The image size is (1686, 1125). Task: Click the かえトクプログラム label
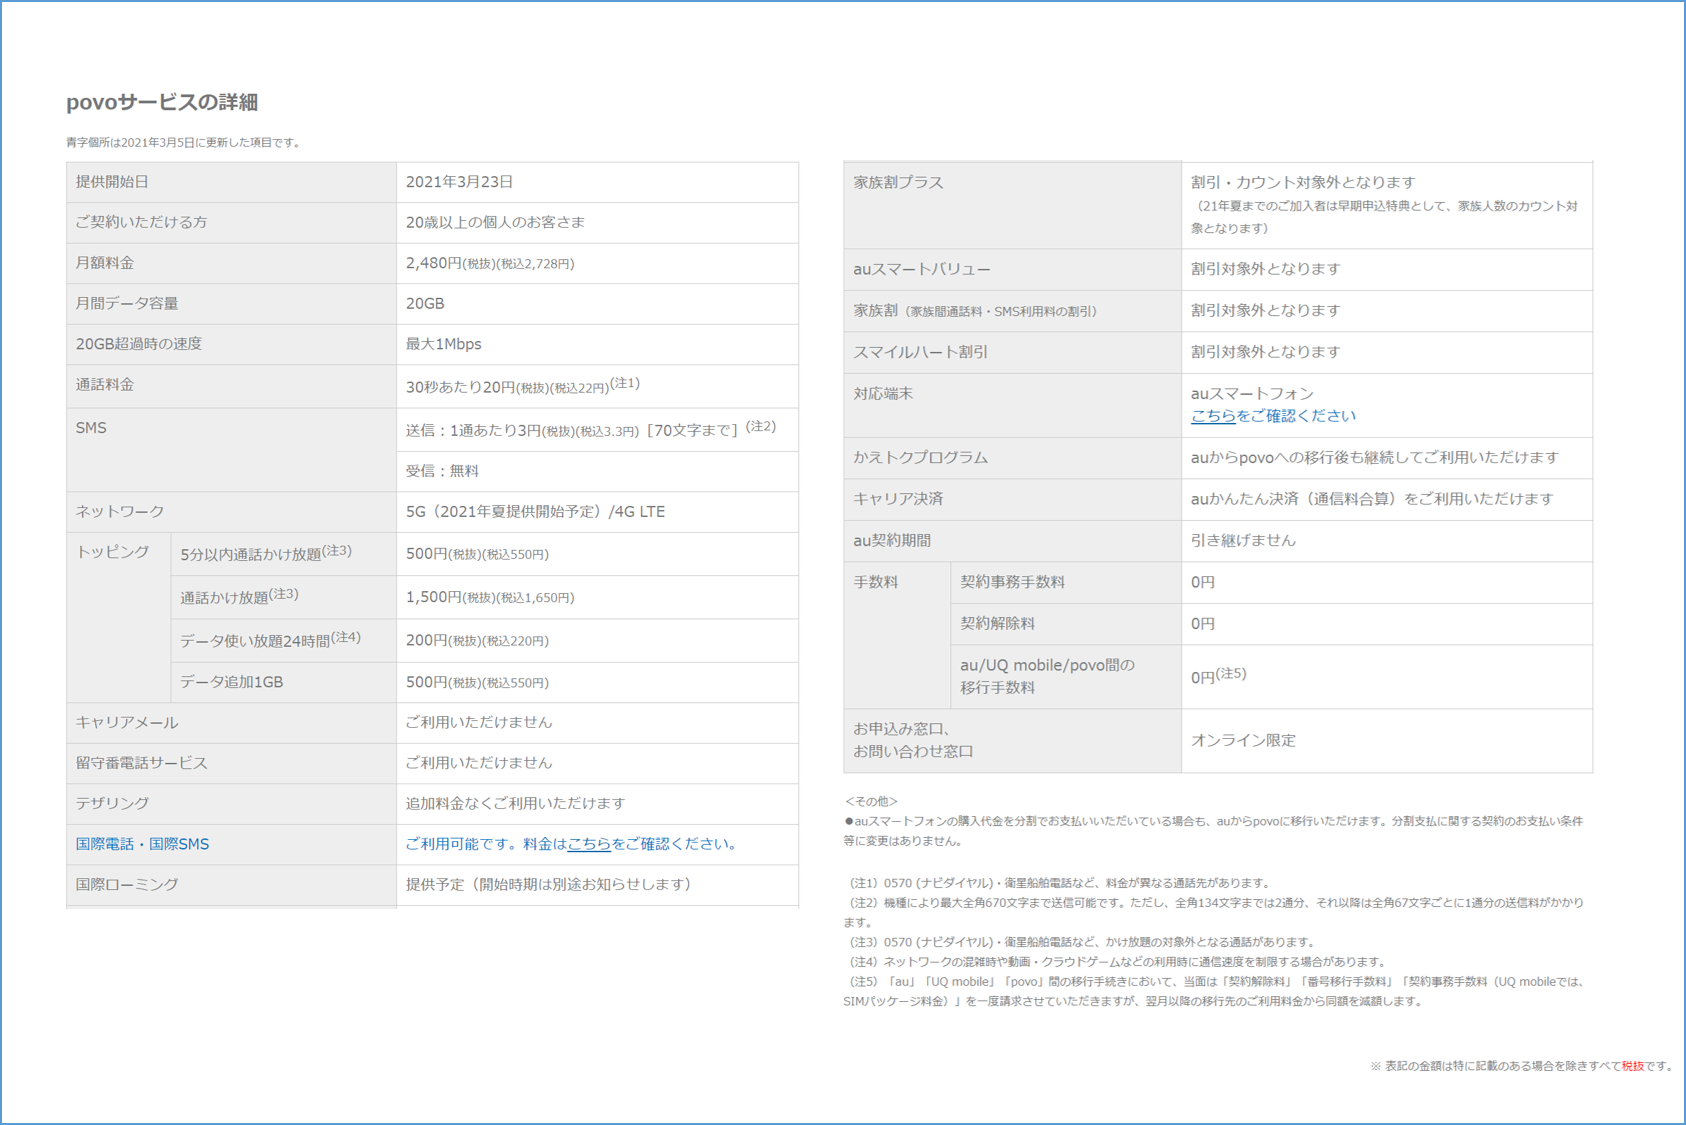pyautogui.click(x=920, y=457)
